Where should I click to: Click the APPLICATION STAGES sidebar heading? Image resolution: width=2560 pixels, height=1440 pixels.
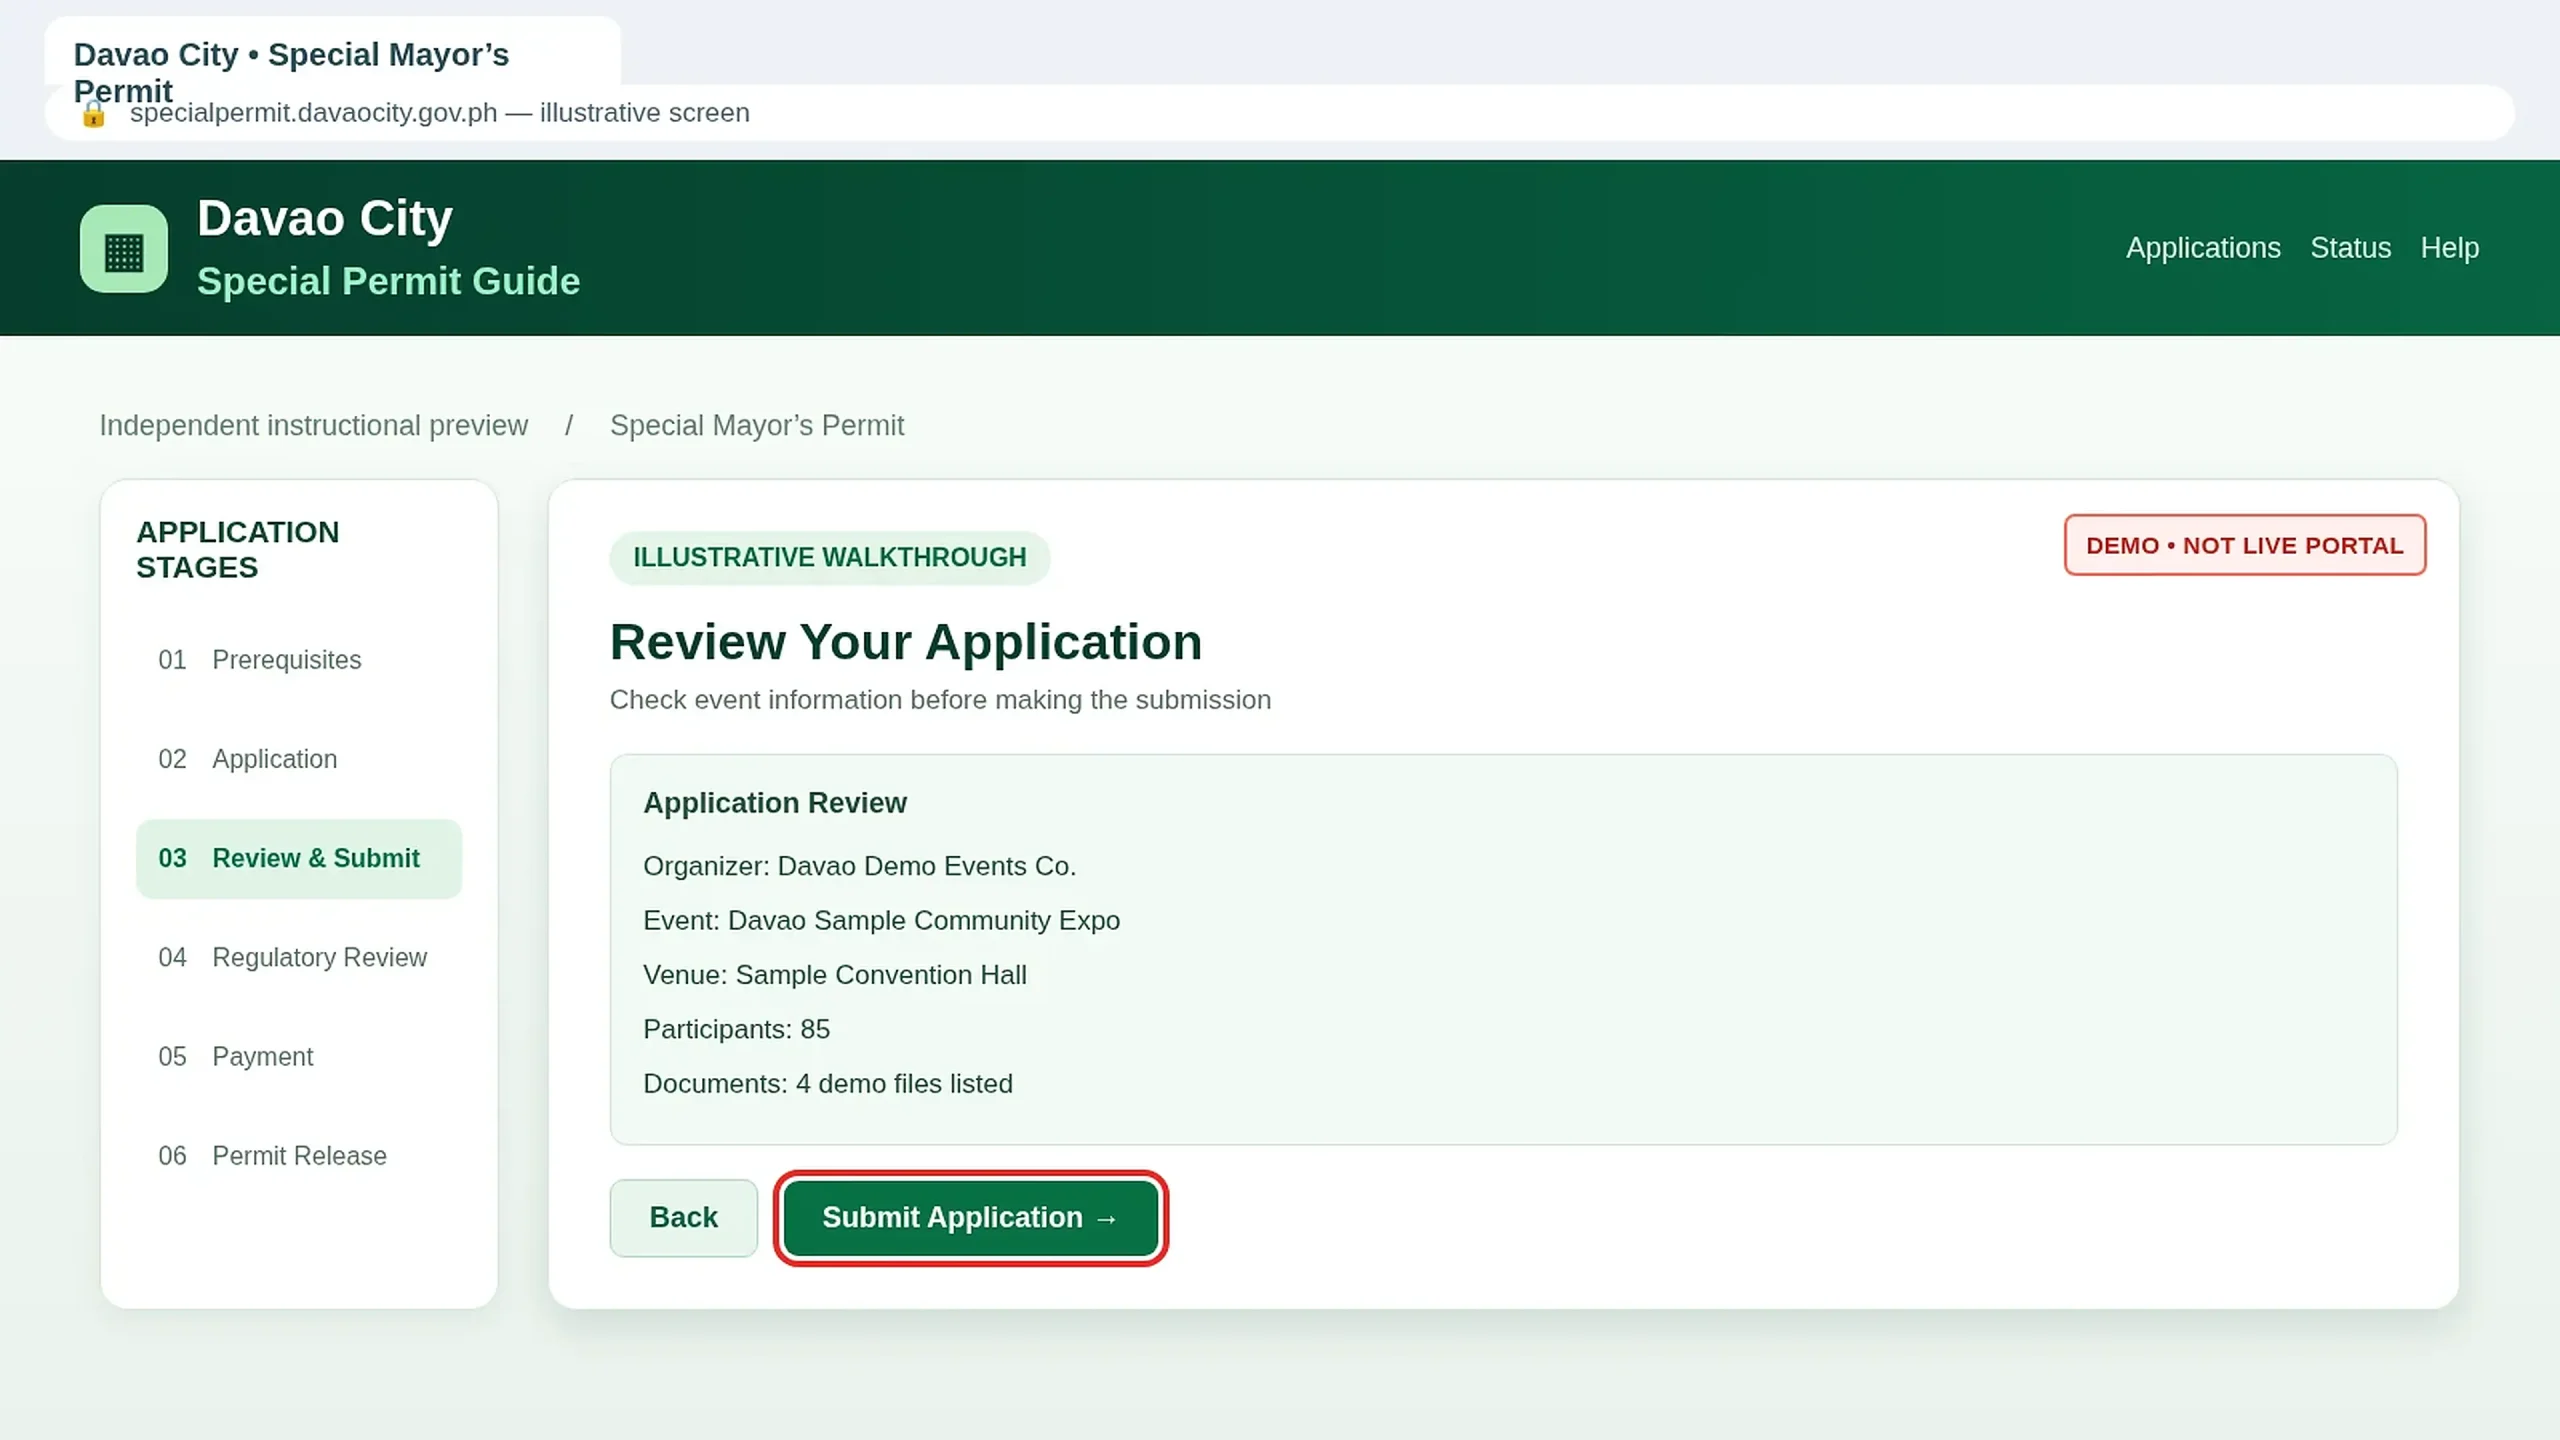tap(238, 550)
